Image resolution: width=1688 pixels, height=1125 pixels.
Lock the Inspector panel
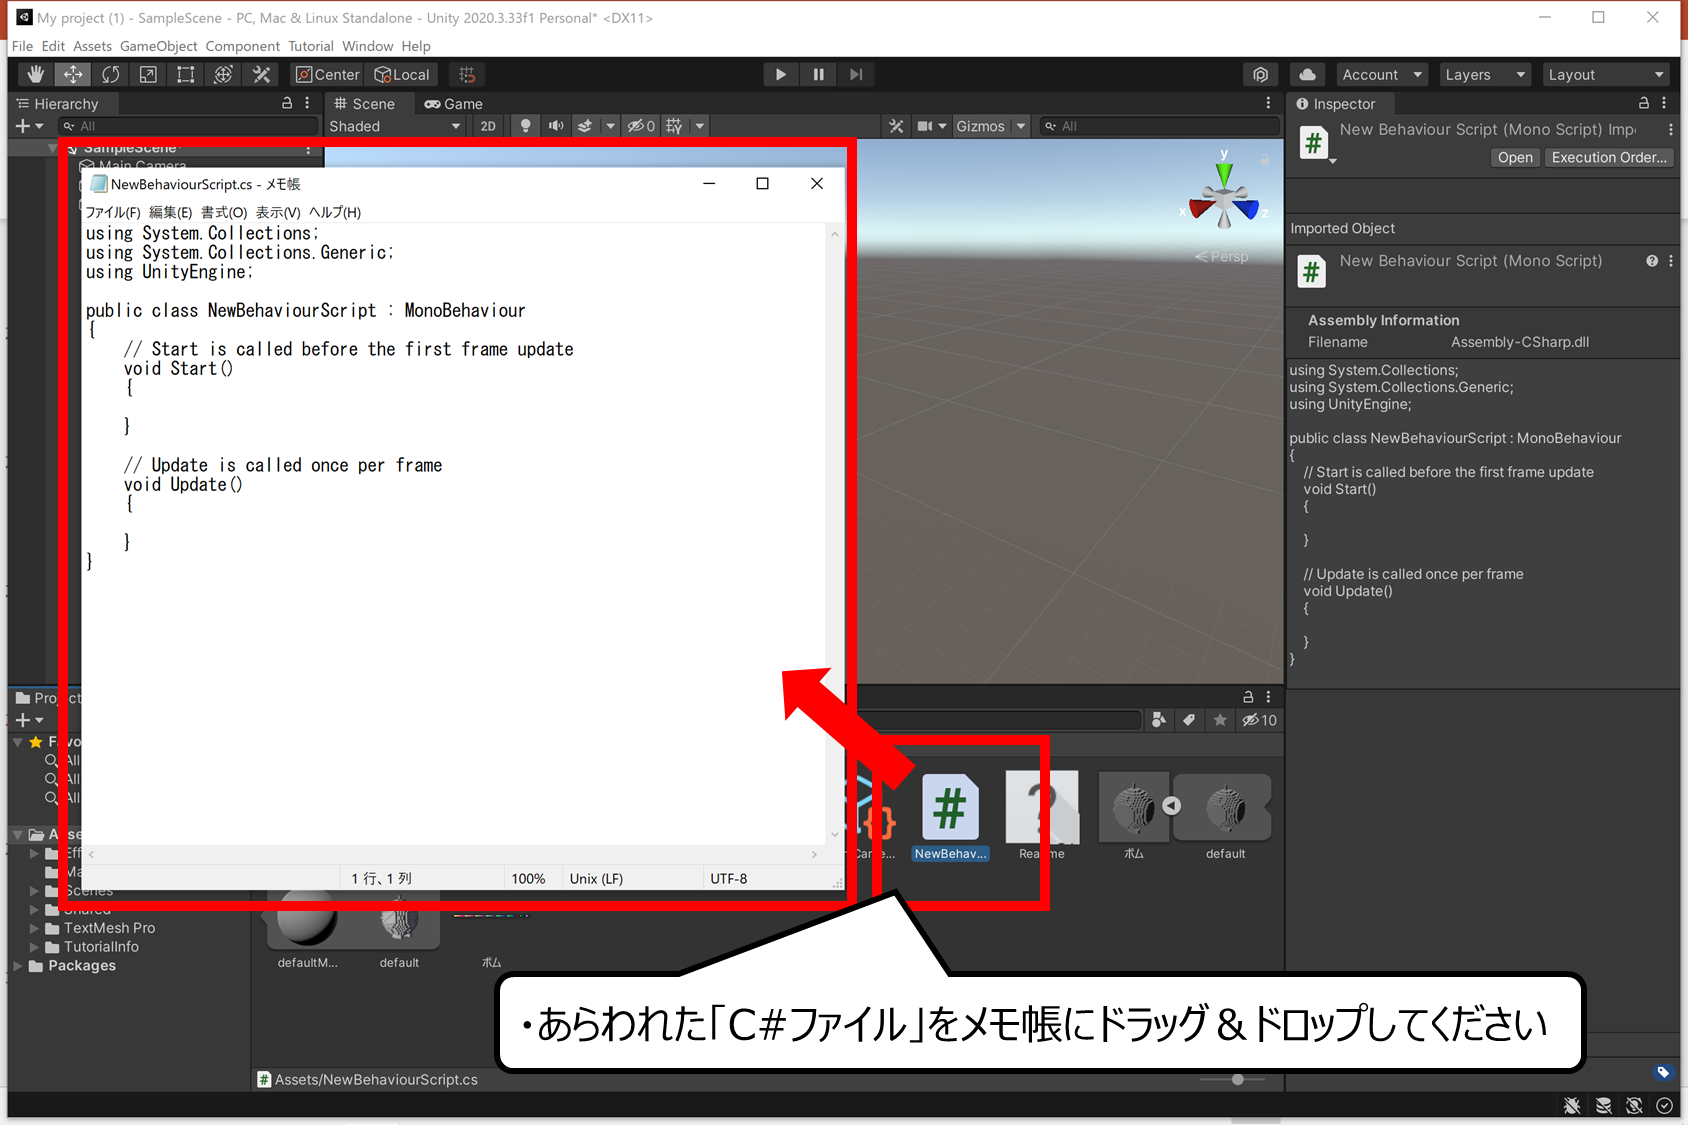tap(1643, 103)
